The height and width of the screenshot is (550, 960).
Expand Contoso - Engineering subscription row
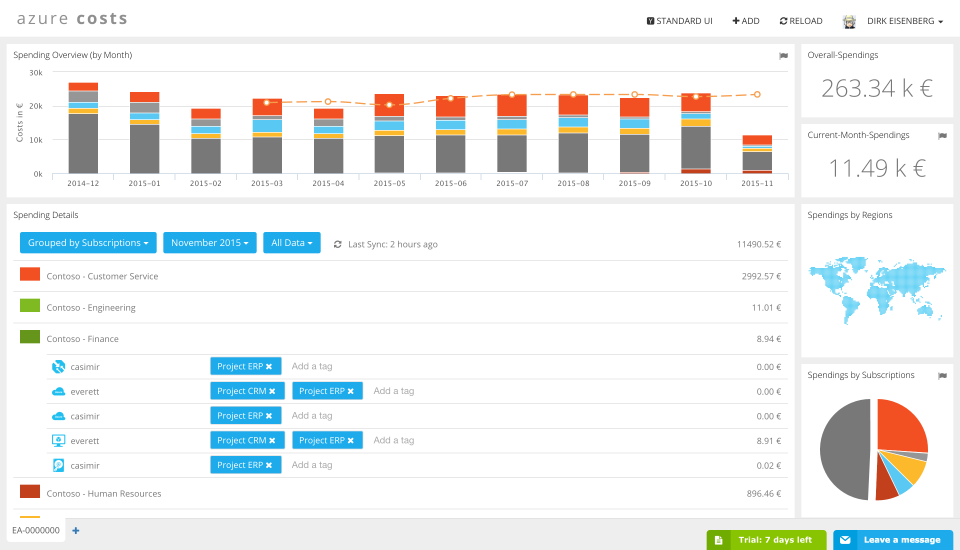pyautogui.click(x=400, y=307)
